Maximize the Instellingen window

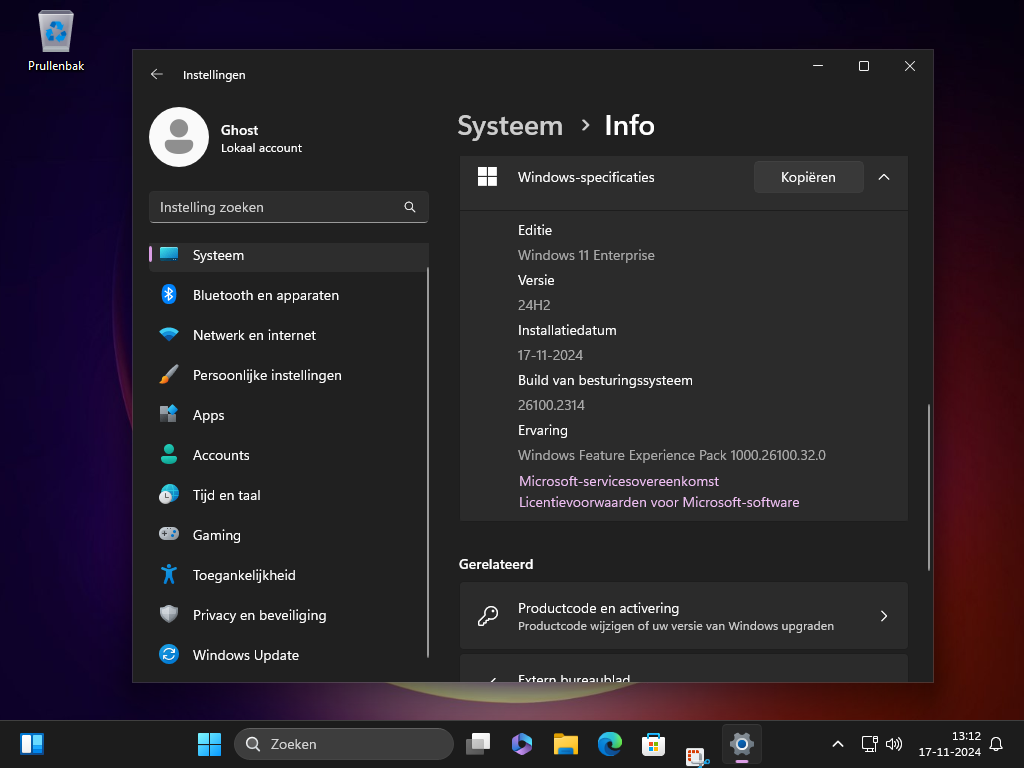[863, 66]
